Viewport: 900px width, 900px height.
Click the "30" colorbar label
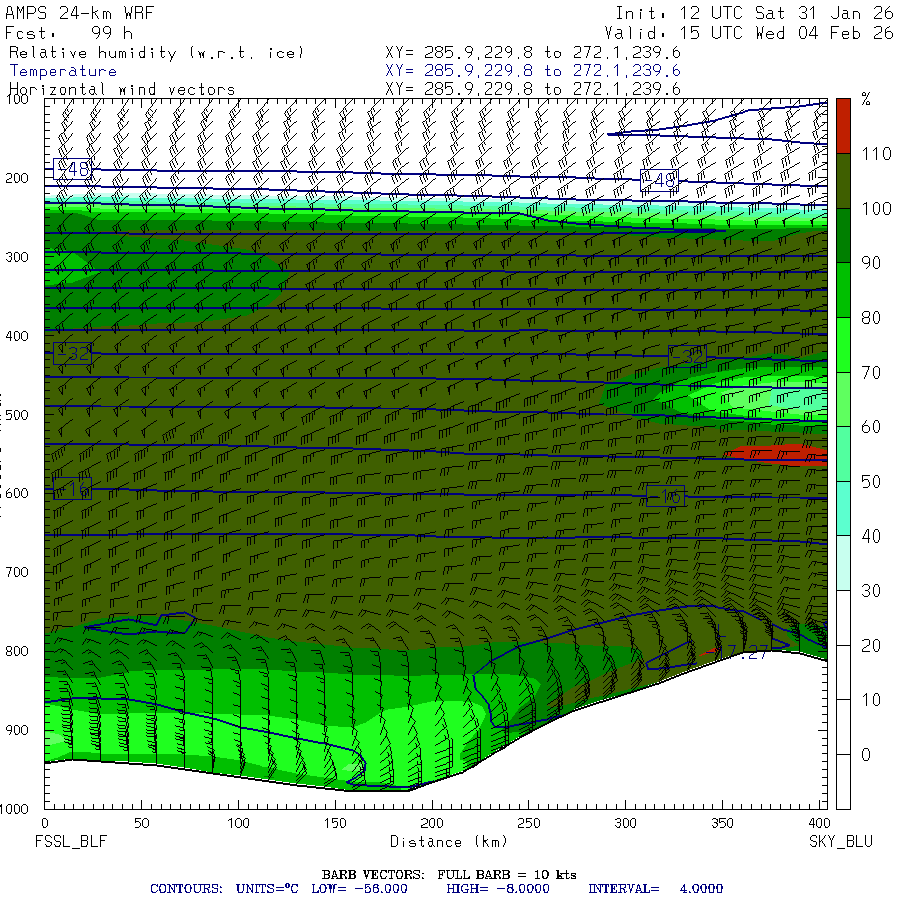(871, 591)
